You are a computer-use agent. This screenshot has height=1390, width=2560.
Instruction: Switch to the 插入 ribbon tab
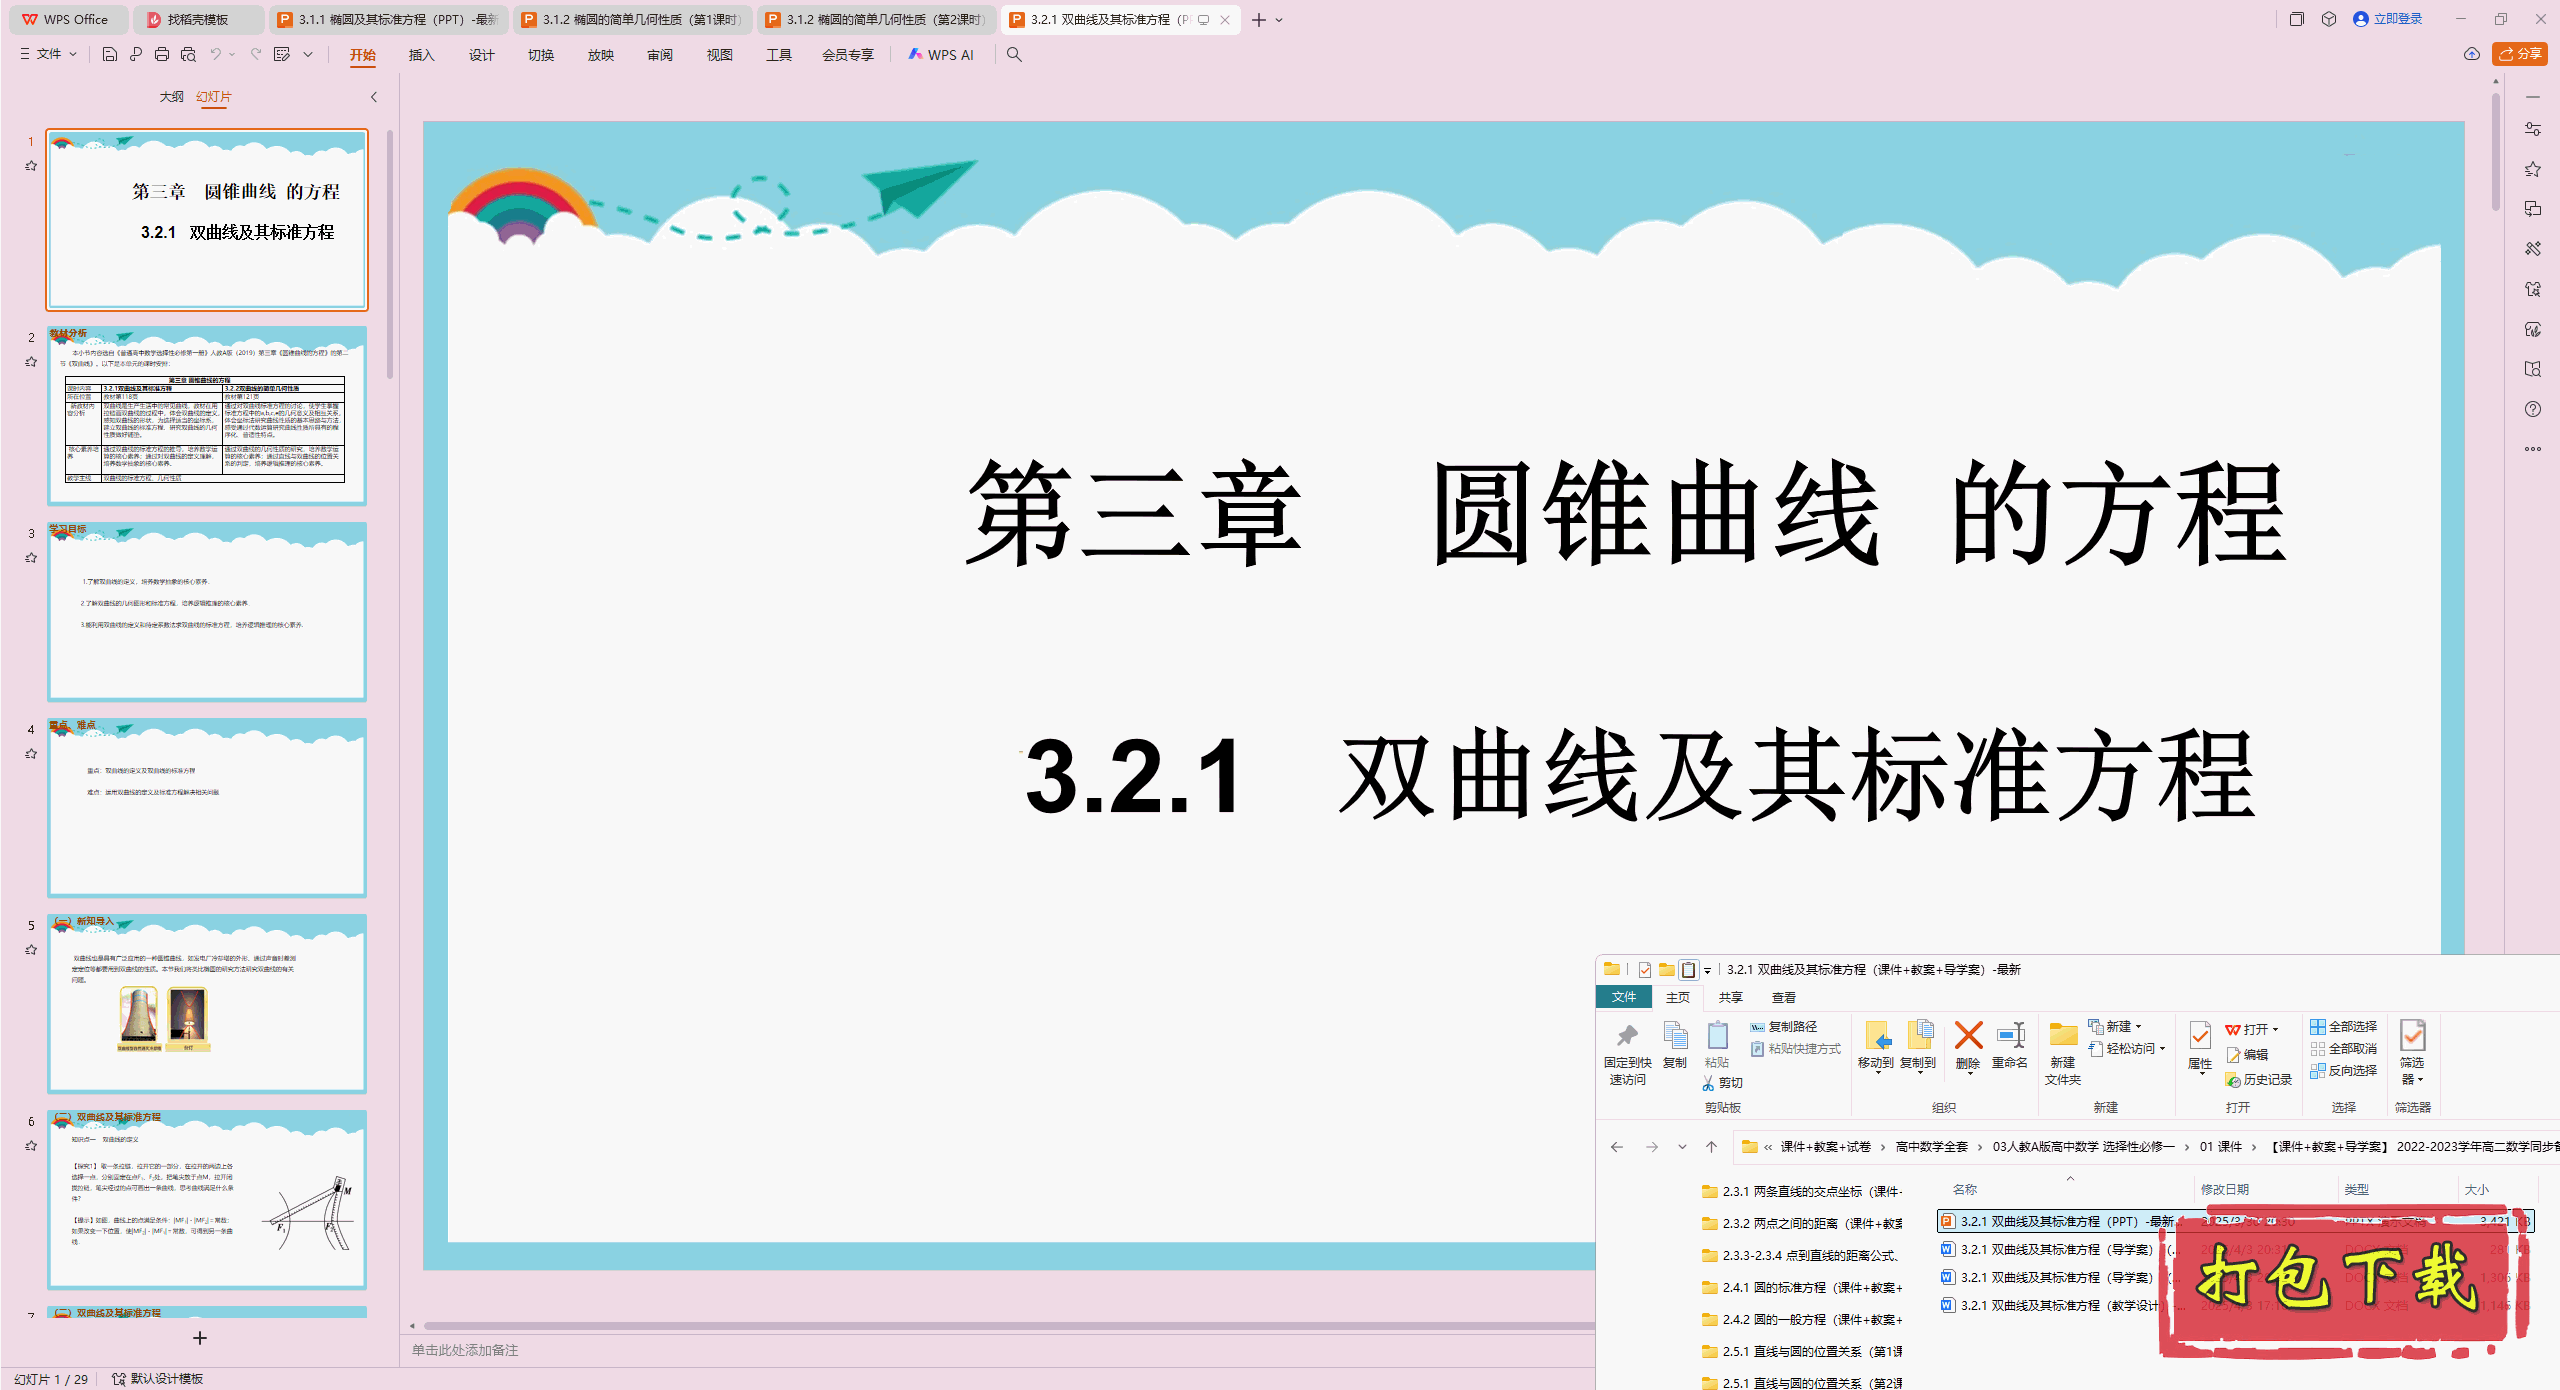click(x=421, y=55)
